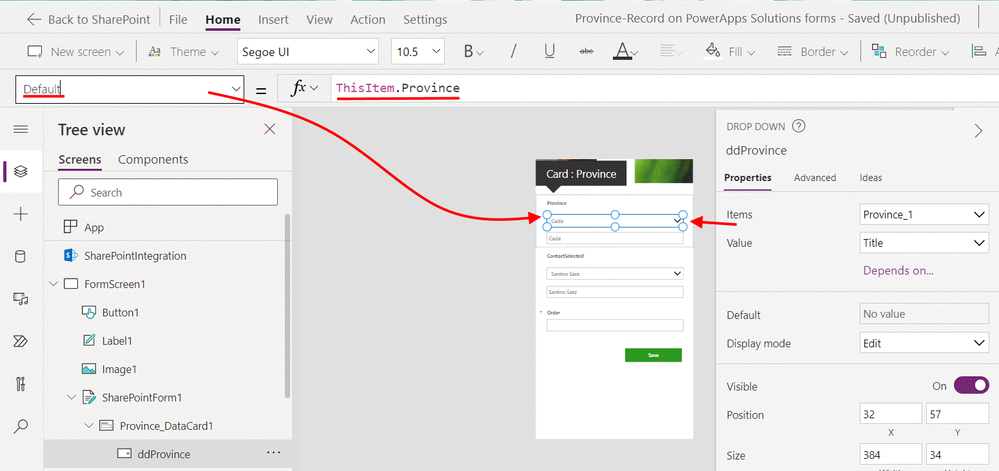Switch to the Properties tab
The image size is (999, 471).
[748, 178]
